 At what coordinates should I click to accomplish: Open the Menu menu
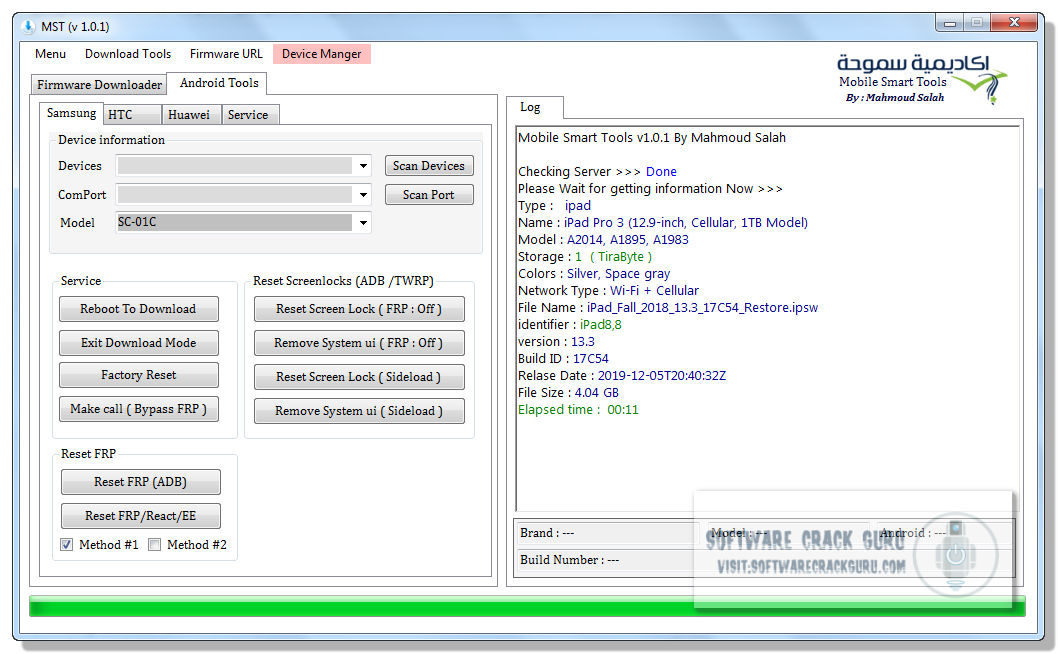click(51, 54)
